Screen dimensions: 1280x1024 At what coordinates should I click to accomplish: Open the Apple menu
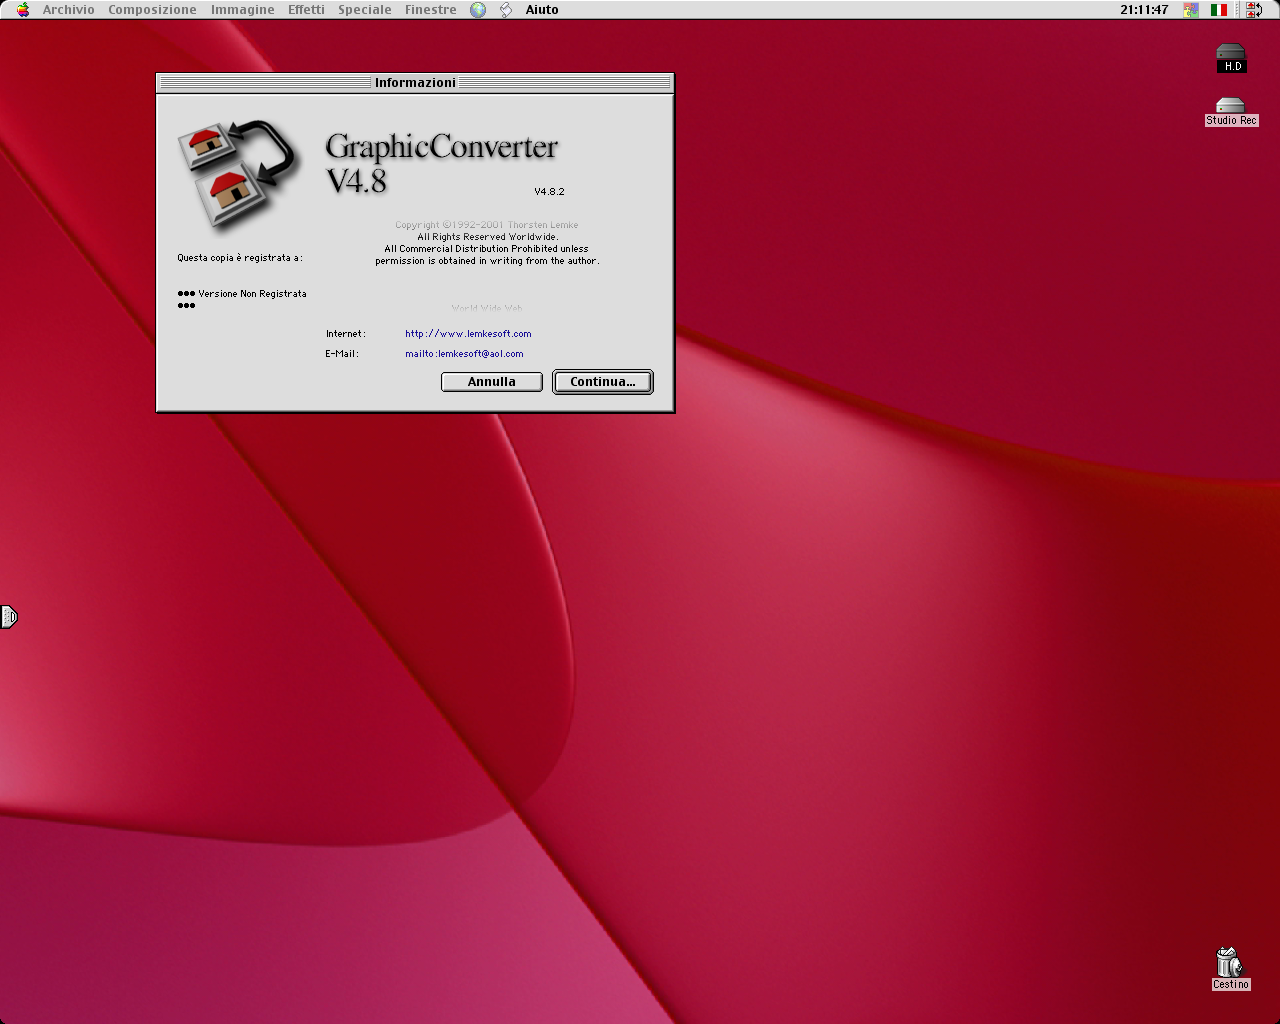[x=23, y=10]
